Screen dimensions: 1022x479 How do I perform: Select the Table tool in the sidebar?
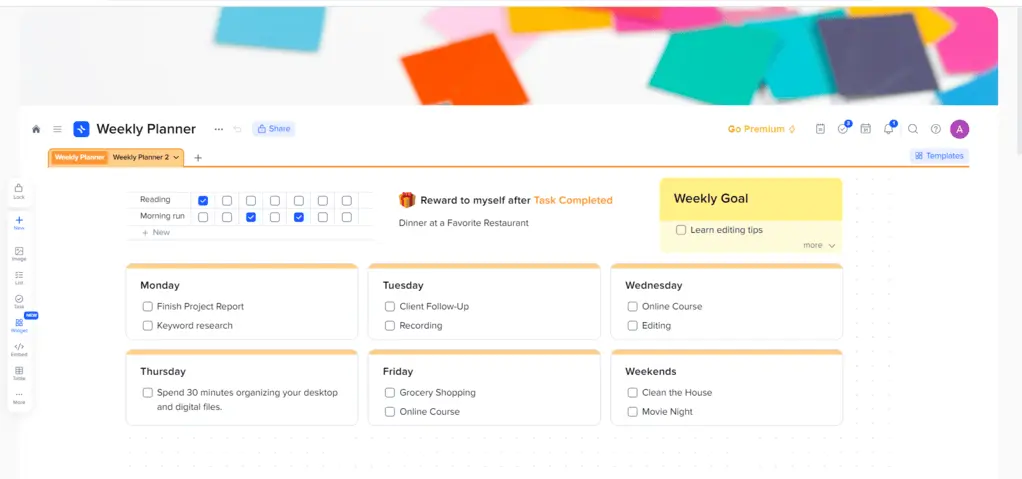click(19, 373)
